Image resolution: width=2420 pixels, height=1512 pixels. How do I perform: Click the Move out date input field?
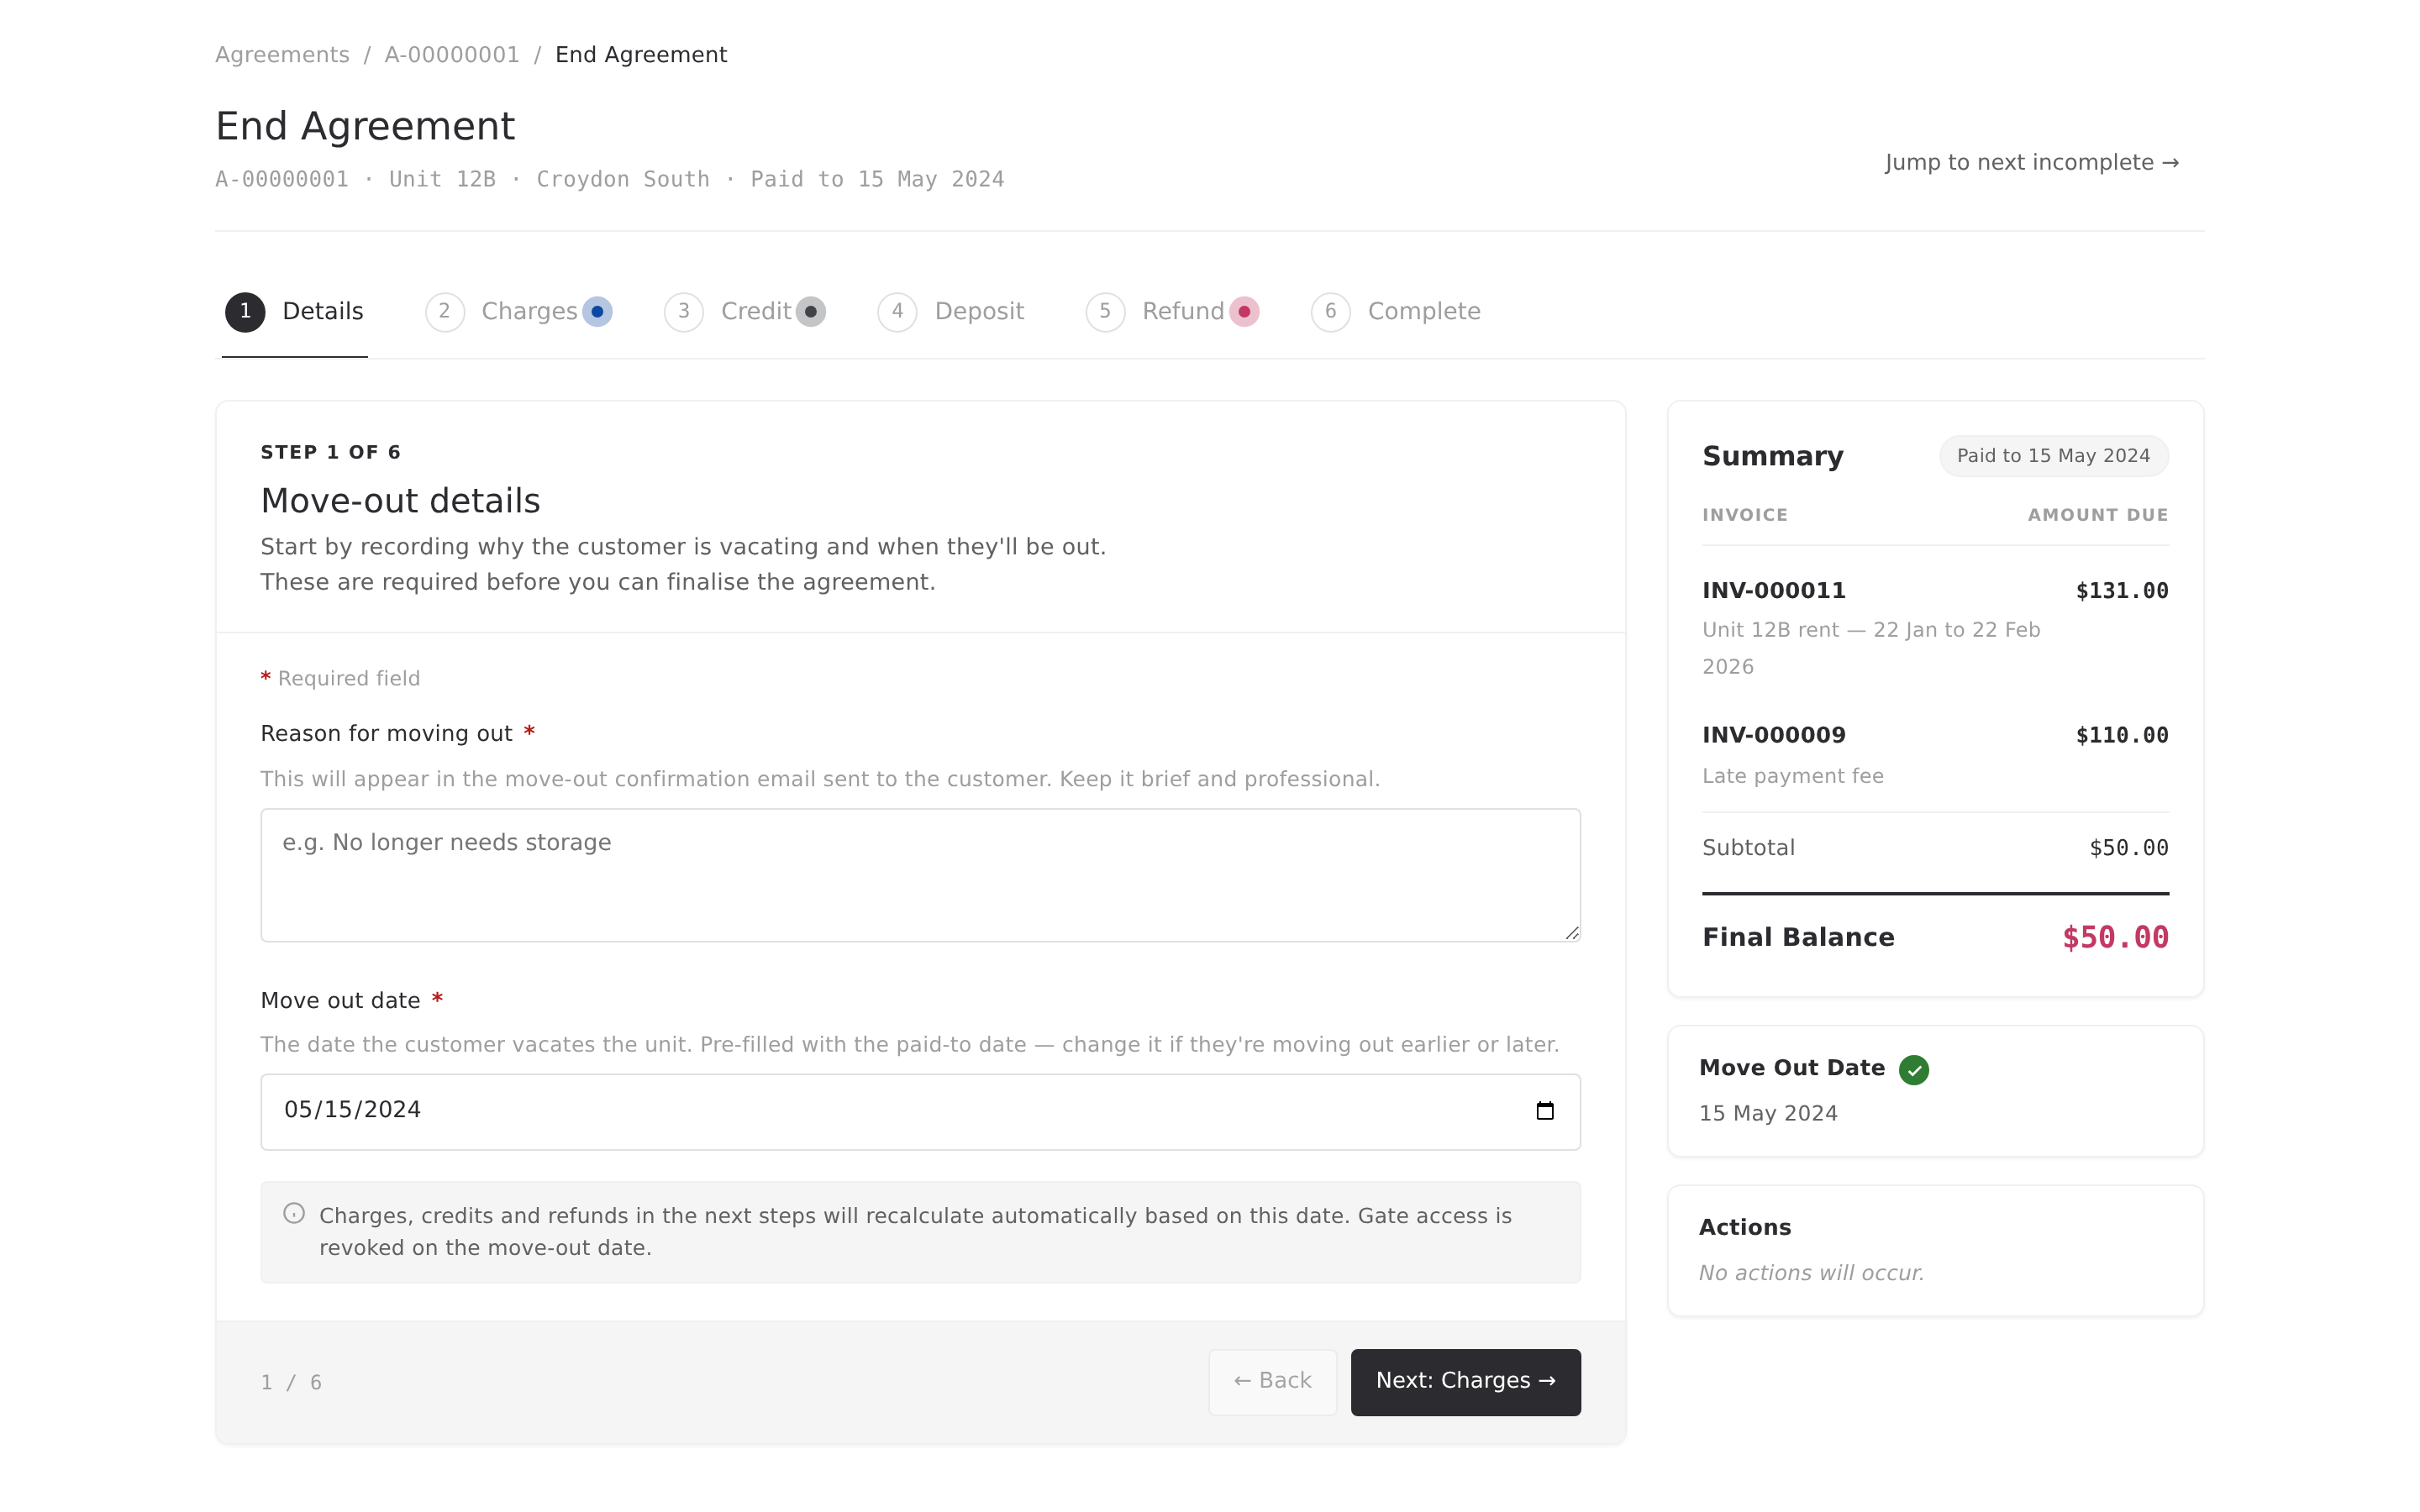click(x=920, y=1112)
